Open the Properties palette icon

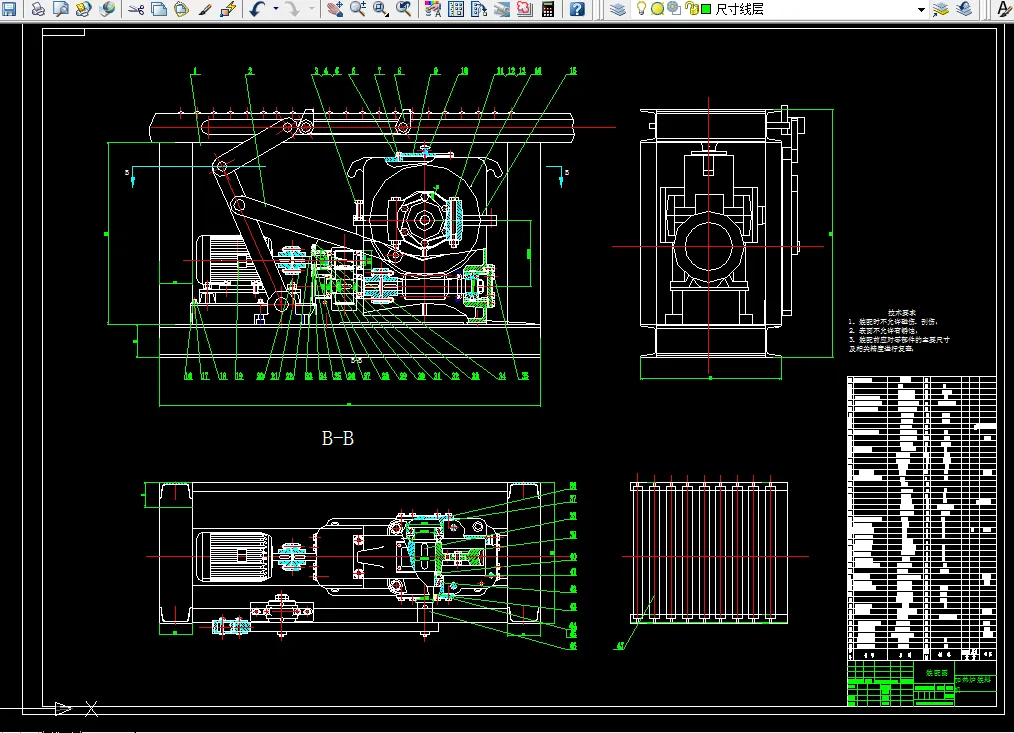(433, 8)
